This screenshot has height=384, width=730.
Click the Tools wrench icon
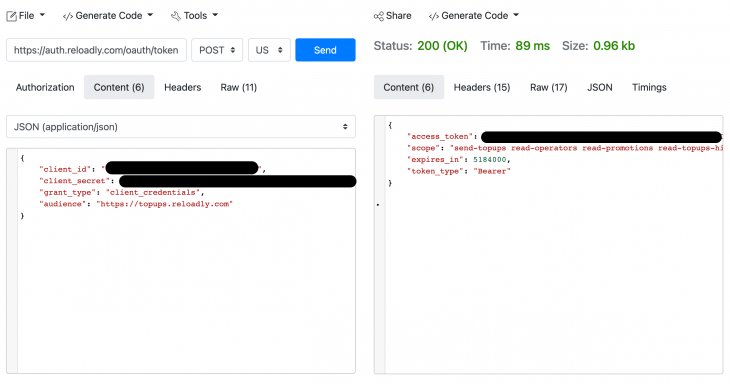click(x=176, y=16)
